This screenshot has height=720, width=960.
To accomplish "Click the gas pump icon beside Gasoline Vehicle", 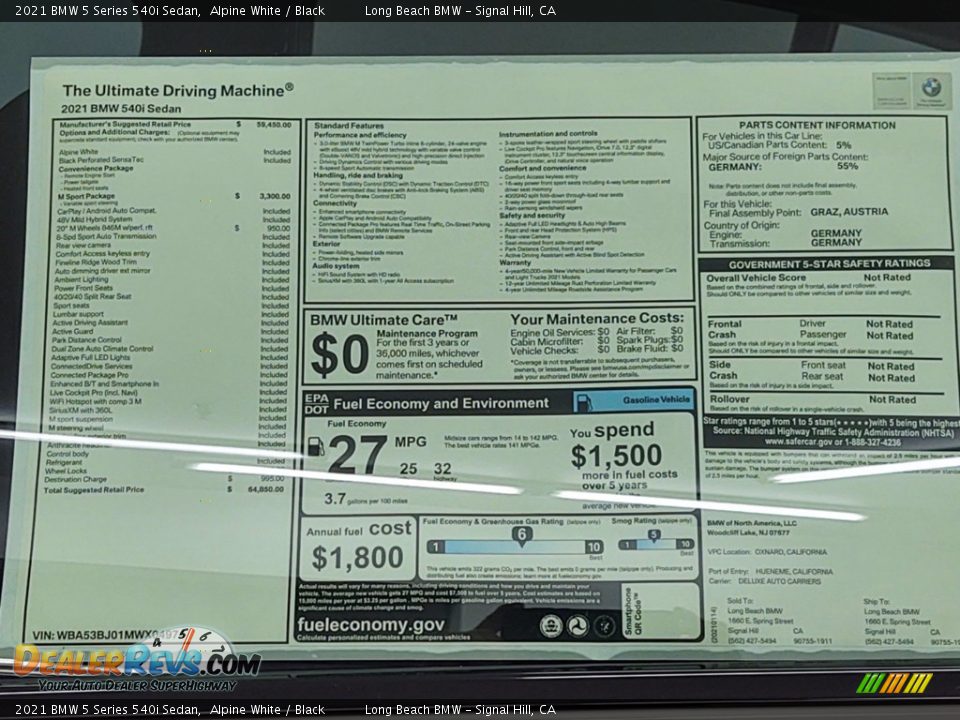I will click(x=585, y=402).
